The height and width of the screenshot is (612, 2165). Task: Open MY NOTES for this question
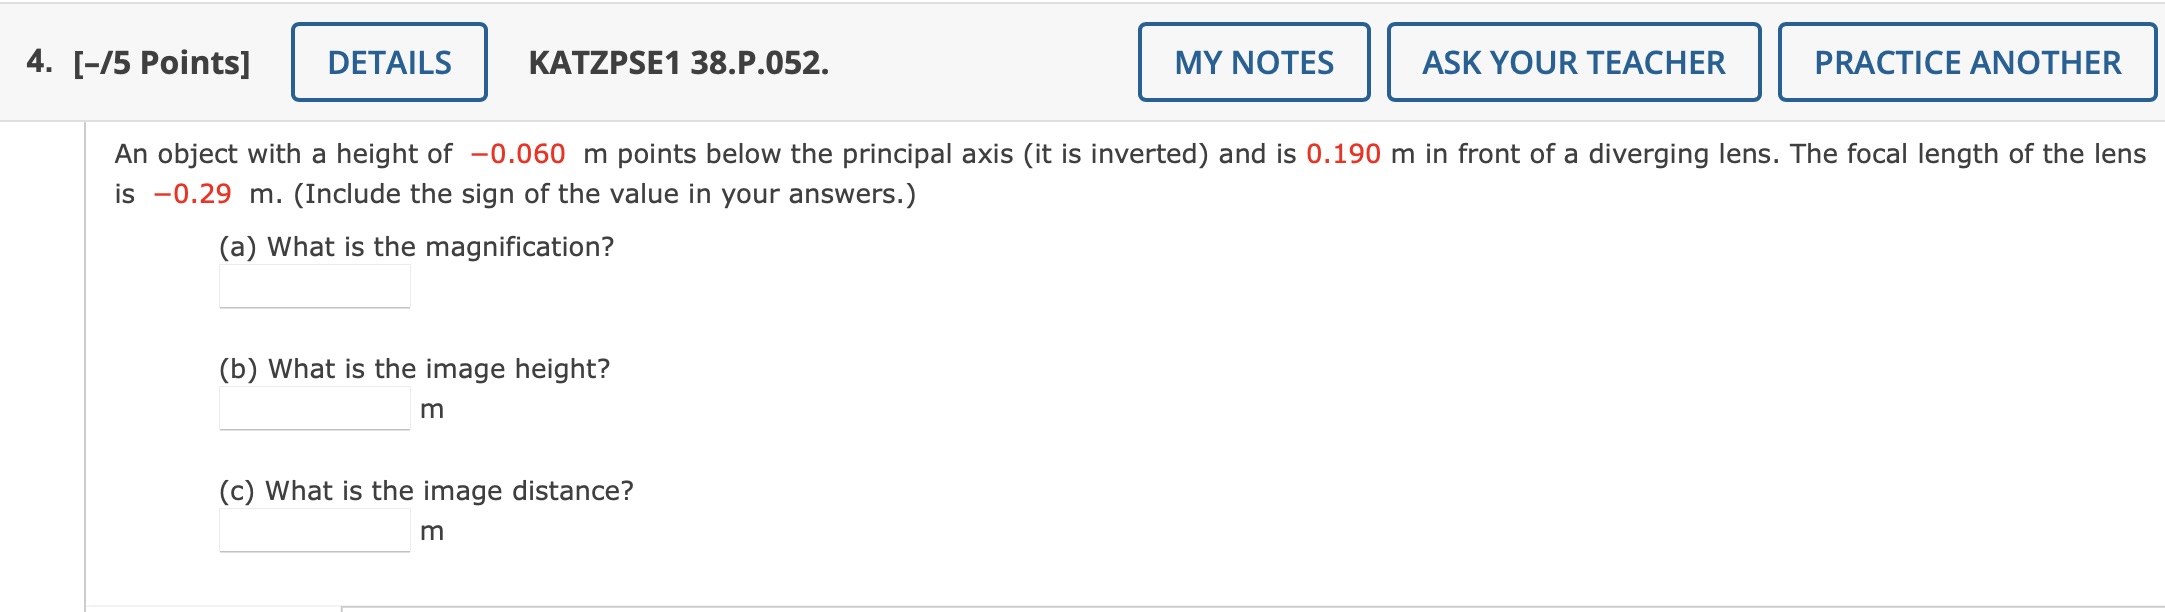click(x=1254, y=62)
